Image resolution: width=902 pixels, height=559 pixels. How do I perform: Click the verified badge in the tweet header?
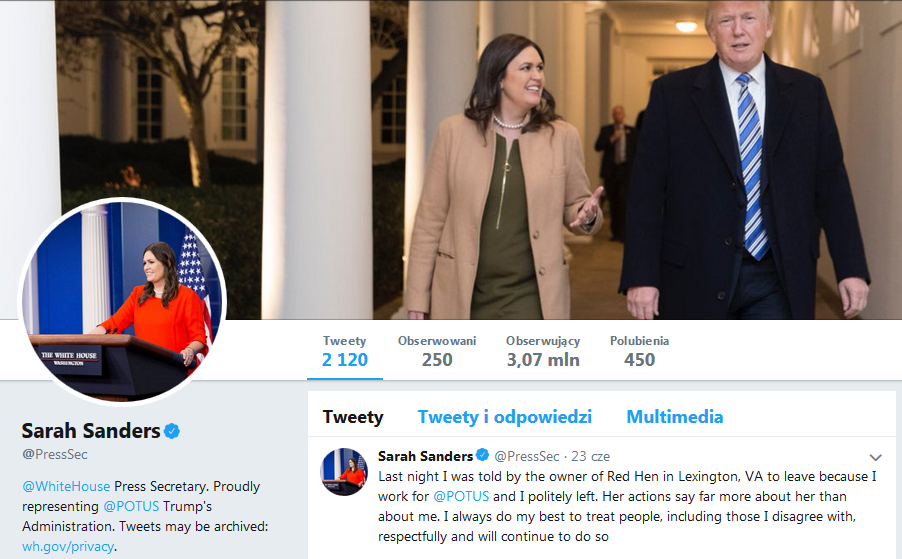point(482,456)
